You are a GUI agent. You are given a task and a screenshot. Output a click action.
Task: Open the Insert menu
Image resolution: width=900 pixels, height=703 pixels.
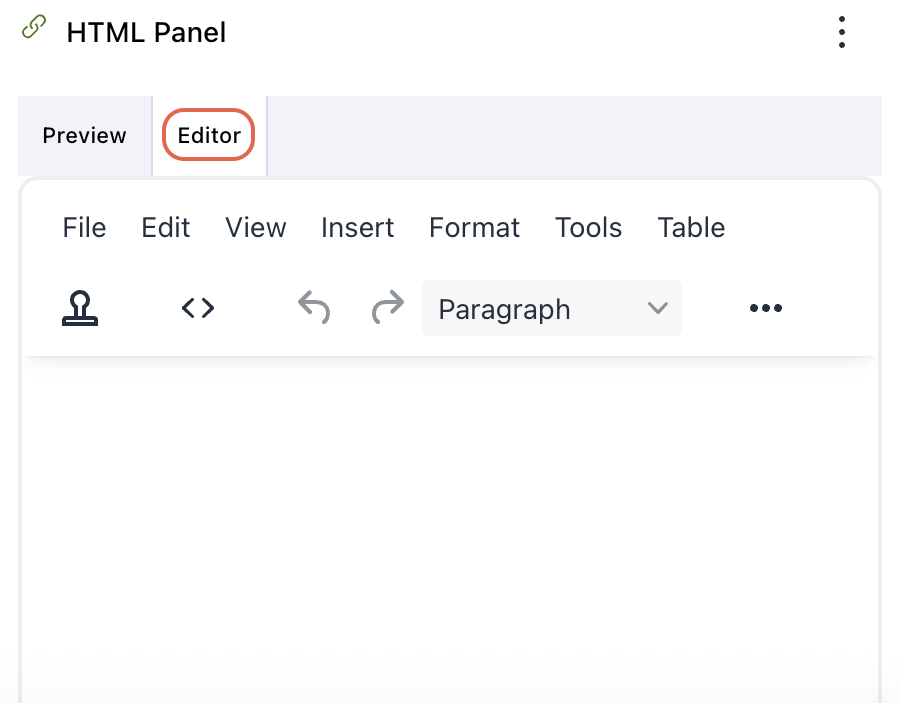[357, 227]
